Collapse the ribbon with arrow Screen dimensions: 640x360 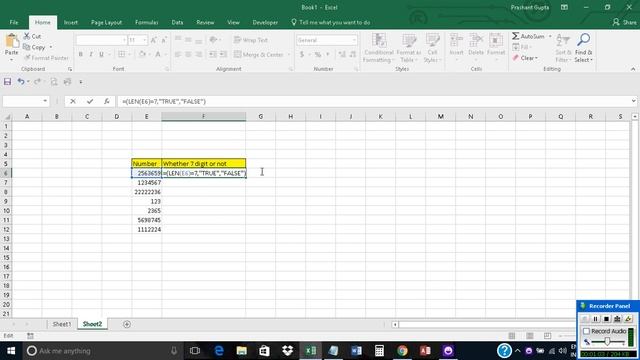point(633,69)
